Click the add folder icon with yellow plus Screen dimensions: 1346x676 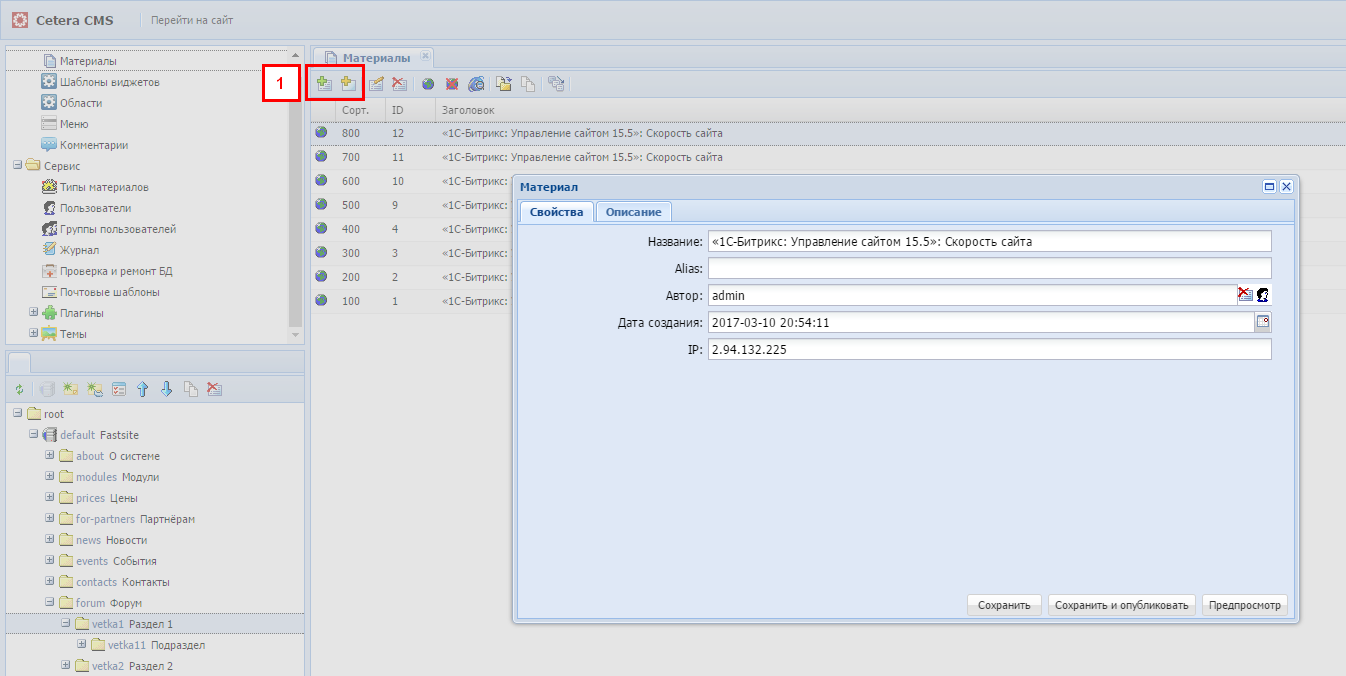348,84
